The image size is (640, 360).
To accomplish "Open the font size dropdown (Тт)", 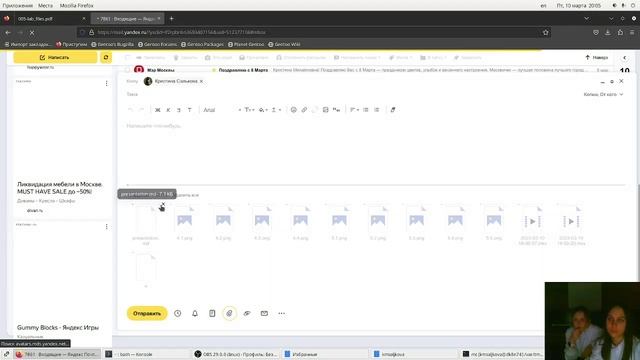I will click(249, 110).
